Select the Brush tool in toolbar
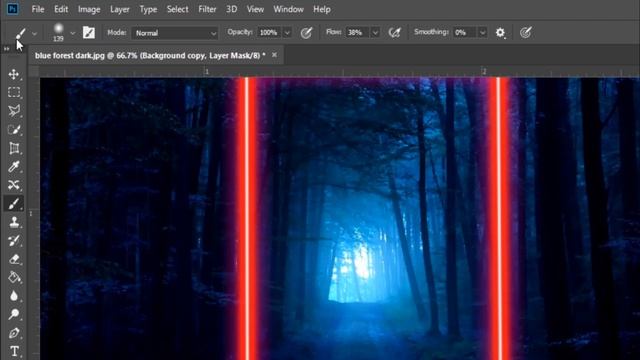This screenshot has width=640, height=360. click(x=14, y=203)
